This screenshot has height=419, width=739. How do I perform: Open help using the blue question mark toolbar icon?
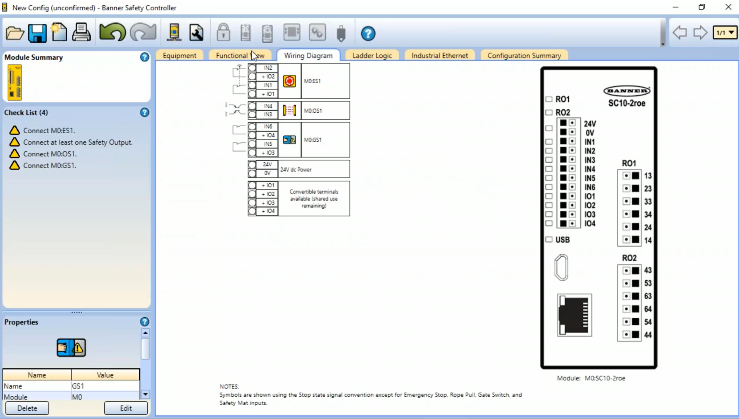tap(368, 33)
